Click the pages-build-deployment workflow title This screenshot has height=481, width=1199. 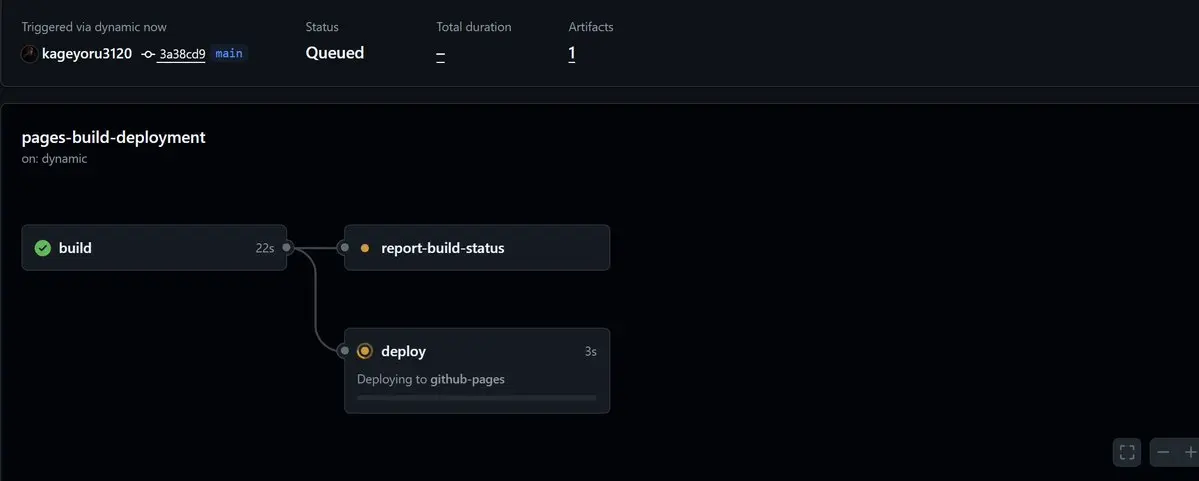pos(113,138)
